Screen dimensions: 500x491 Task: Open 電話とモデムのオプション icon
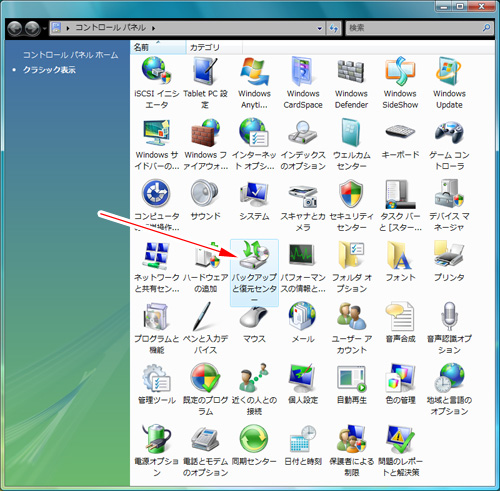[x=205, y=439]
